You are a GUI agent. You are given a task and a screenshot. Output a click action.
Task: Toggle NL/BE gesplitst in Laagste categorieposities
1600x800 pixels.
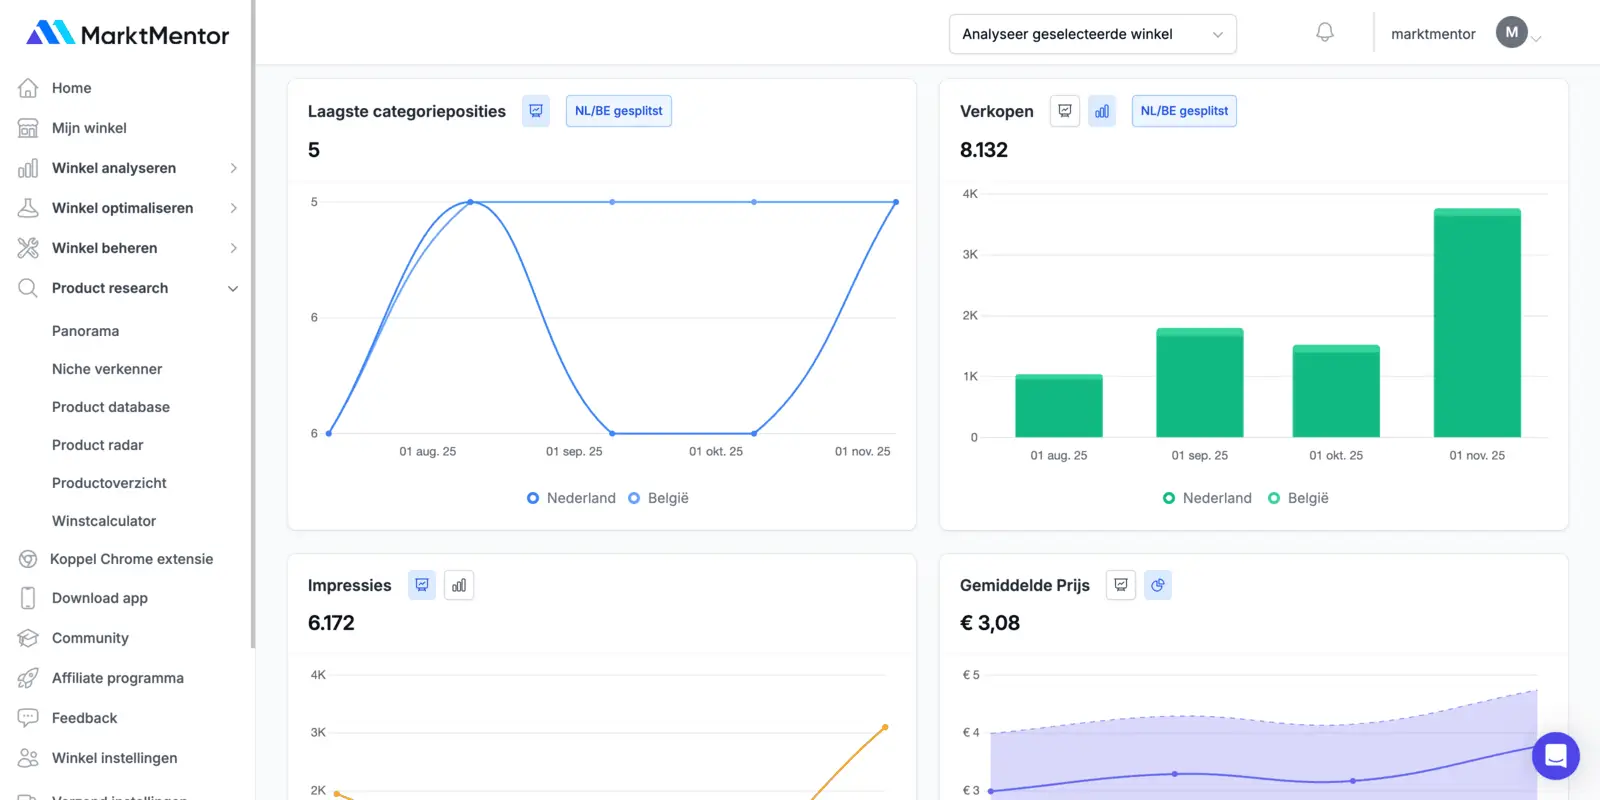click(x=618, y=111)
